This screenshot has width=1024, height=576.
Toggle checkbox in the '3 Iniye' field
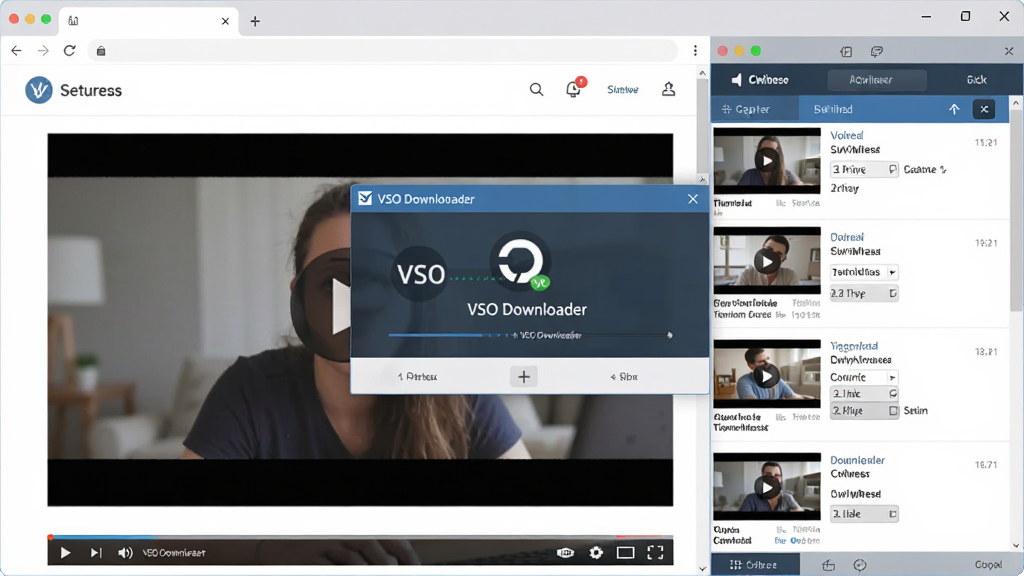click(893, 169)
